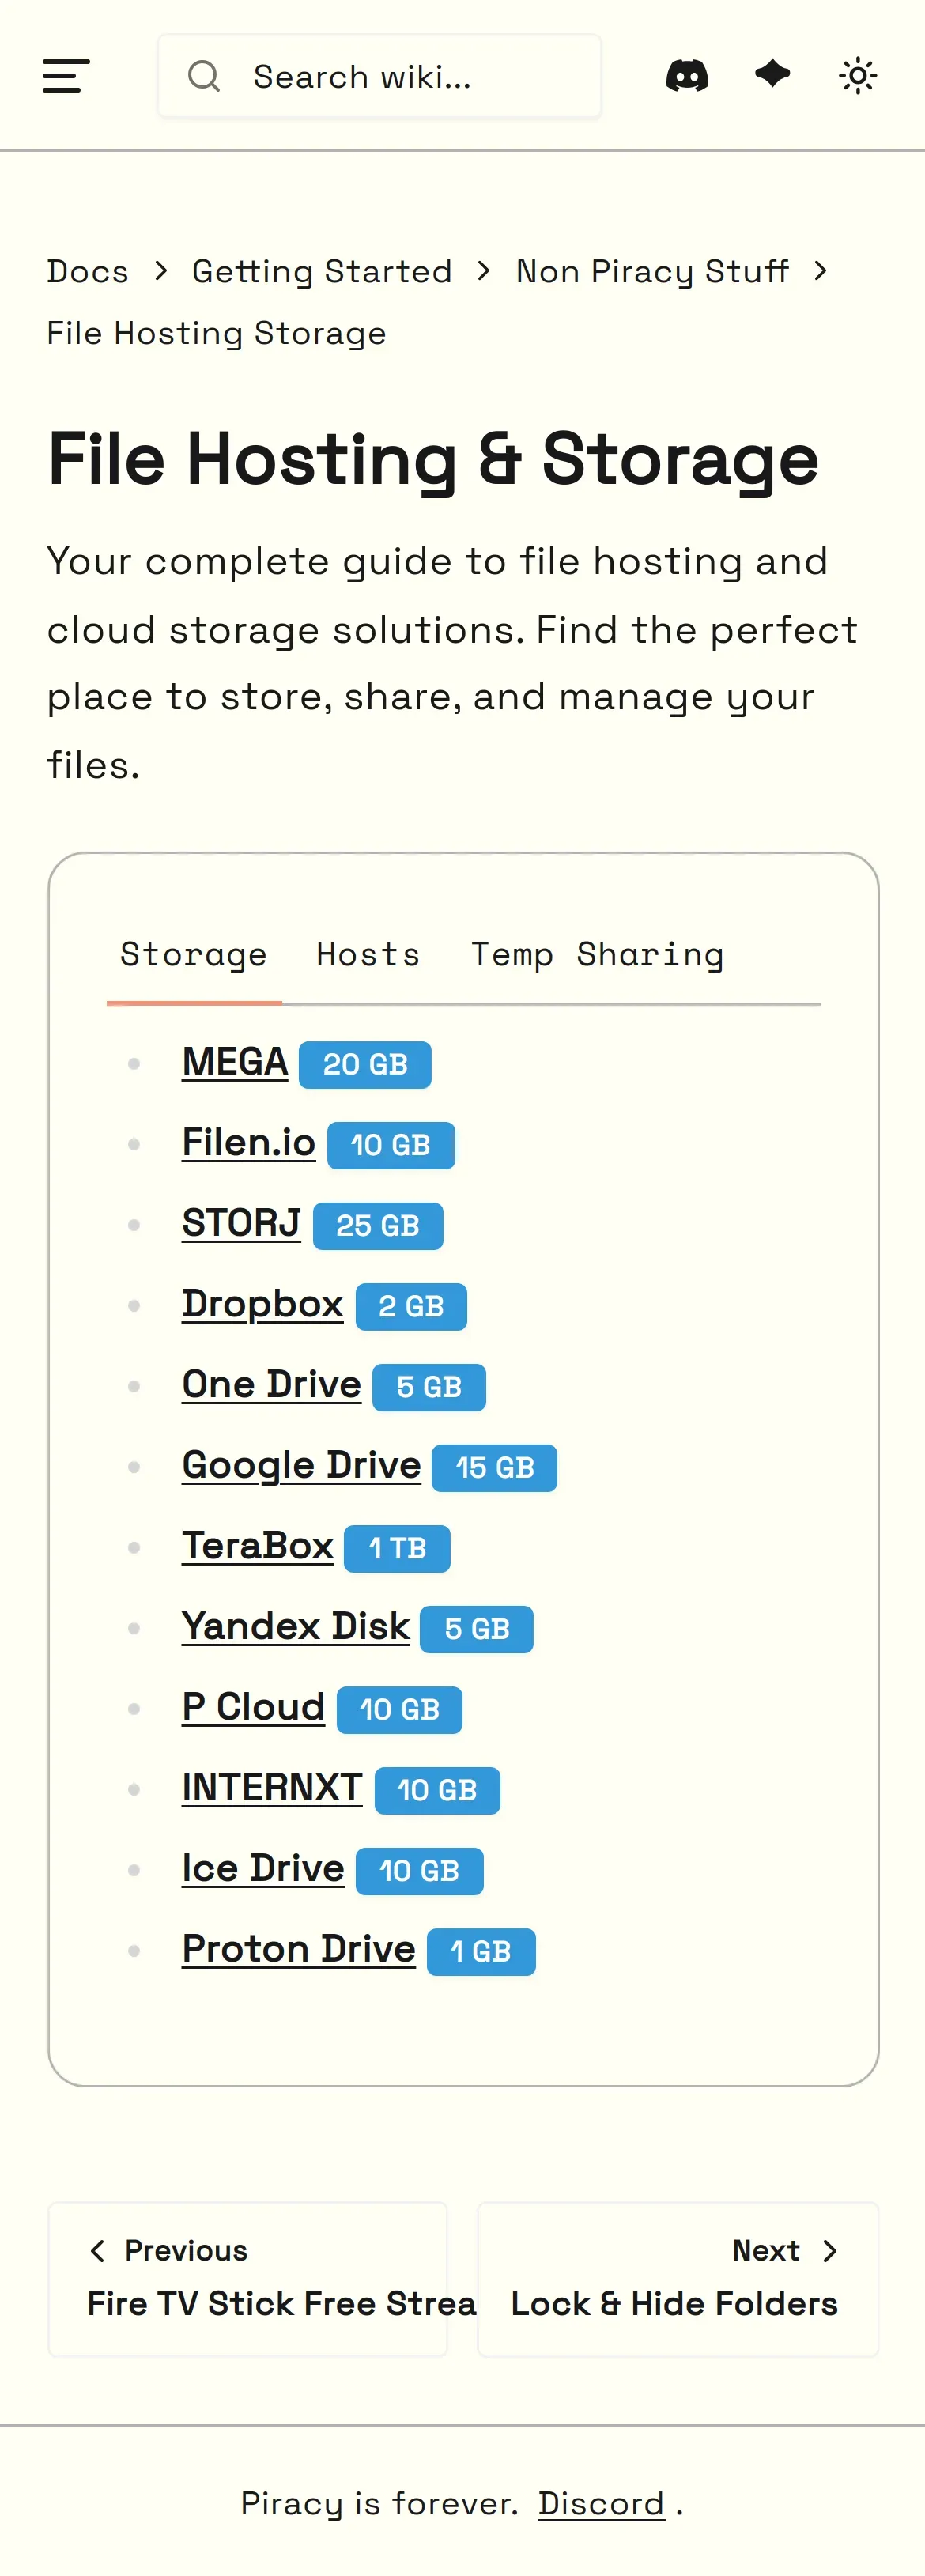Open Getting Started breadcrumb

[322, 271]
